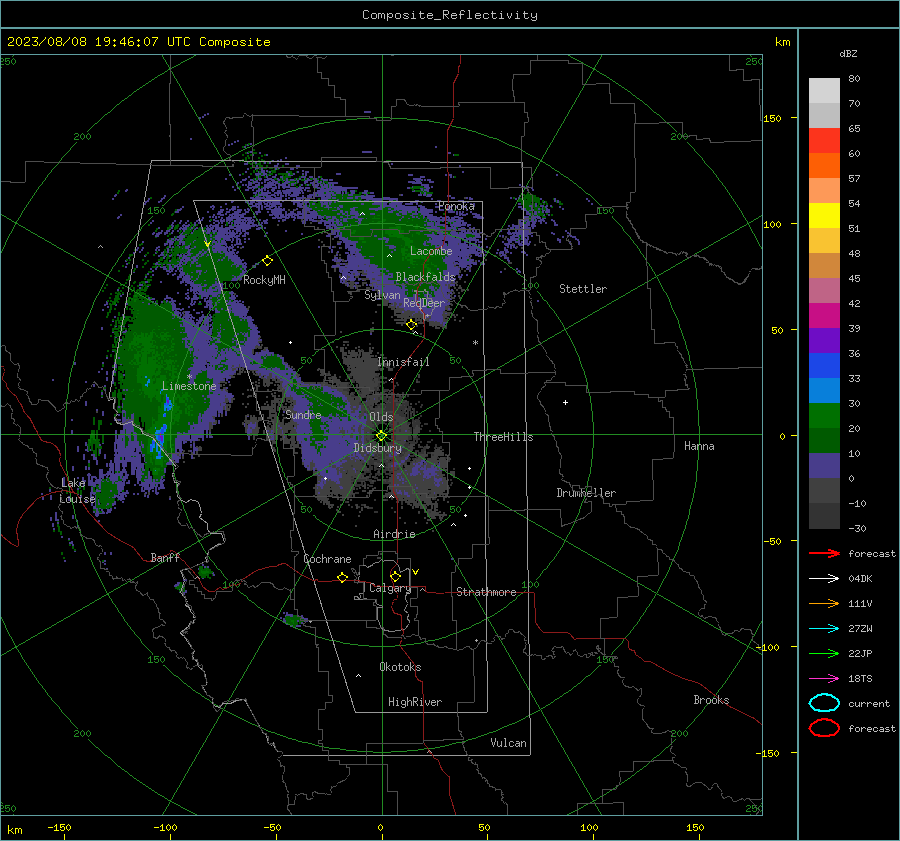Click the Innisfail label
Image resolution: width=900 pixels, height=841 pixels.
click(x=403, y=362)
